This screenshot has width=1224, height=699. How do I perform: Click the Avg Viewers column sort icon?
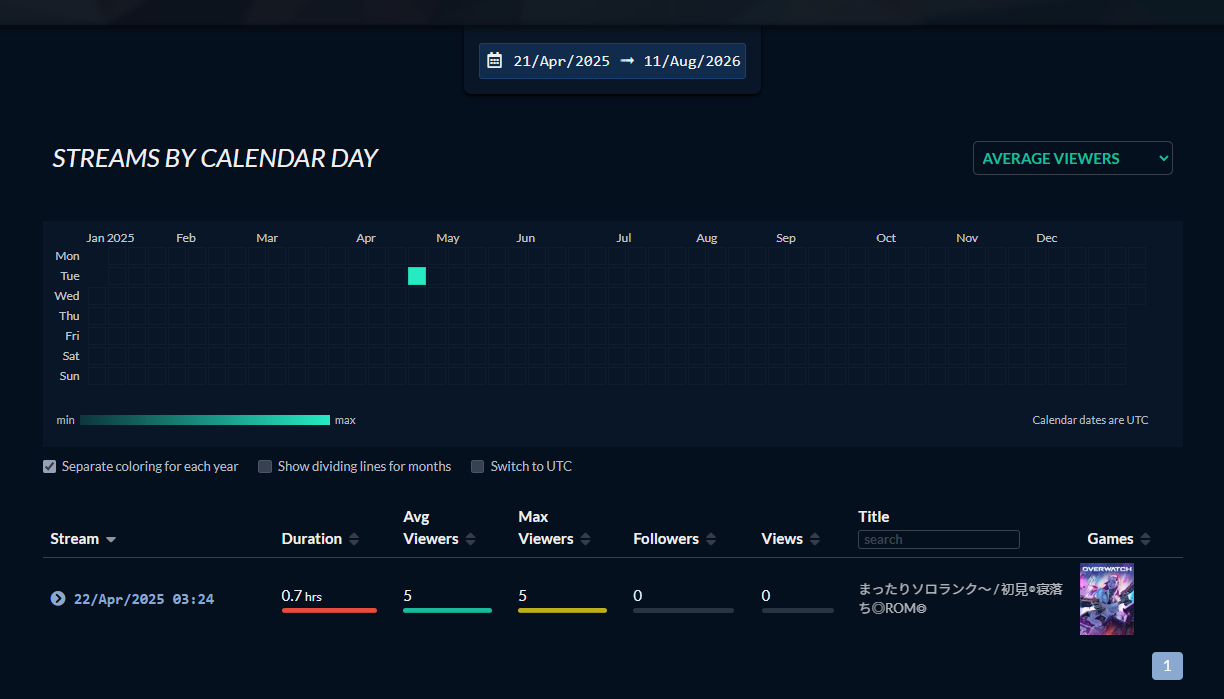(x=470, y=539)
